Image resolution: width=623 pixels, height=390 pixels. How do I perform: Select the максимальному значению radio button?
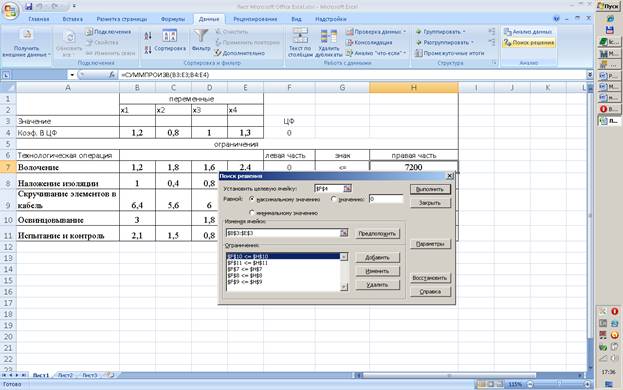pos(252,199)
